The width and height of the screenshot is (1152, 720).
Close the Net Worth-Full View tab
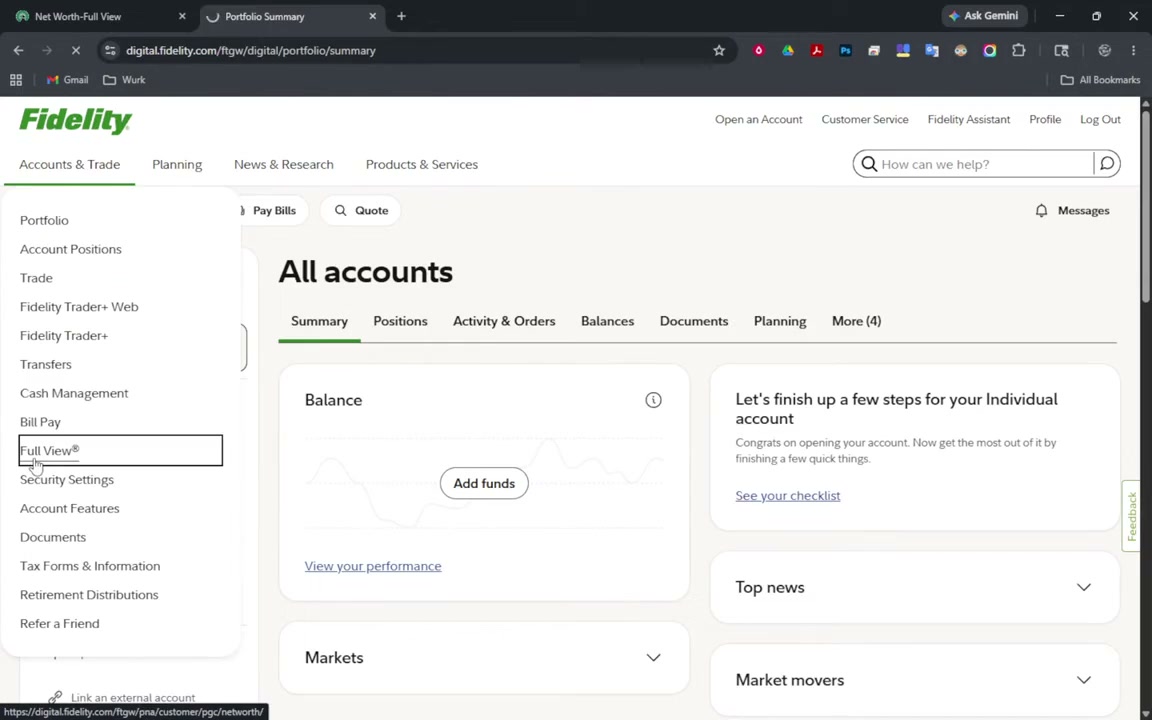182,16
